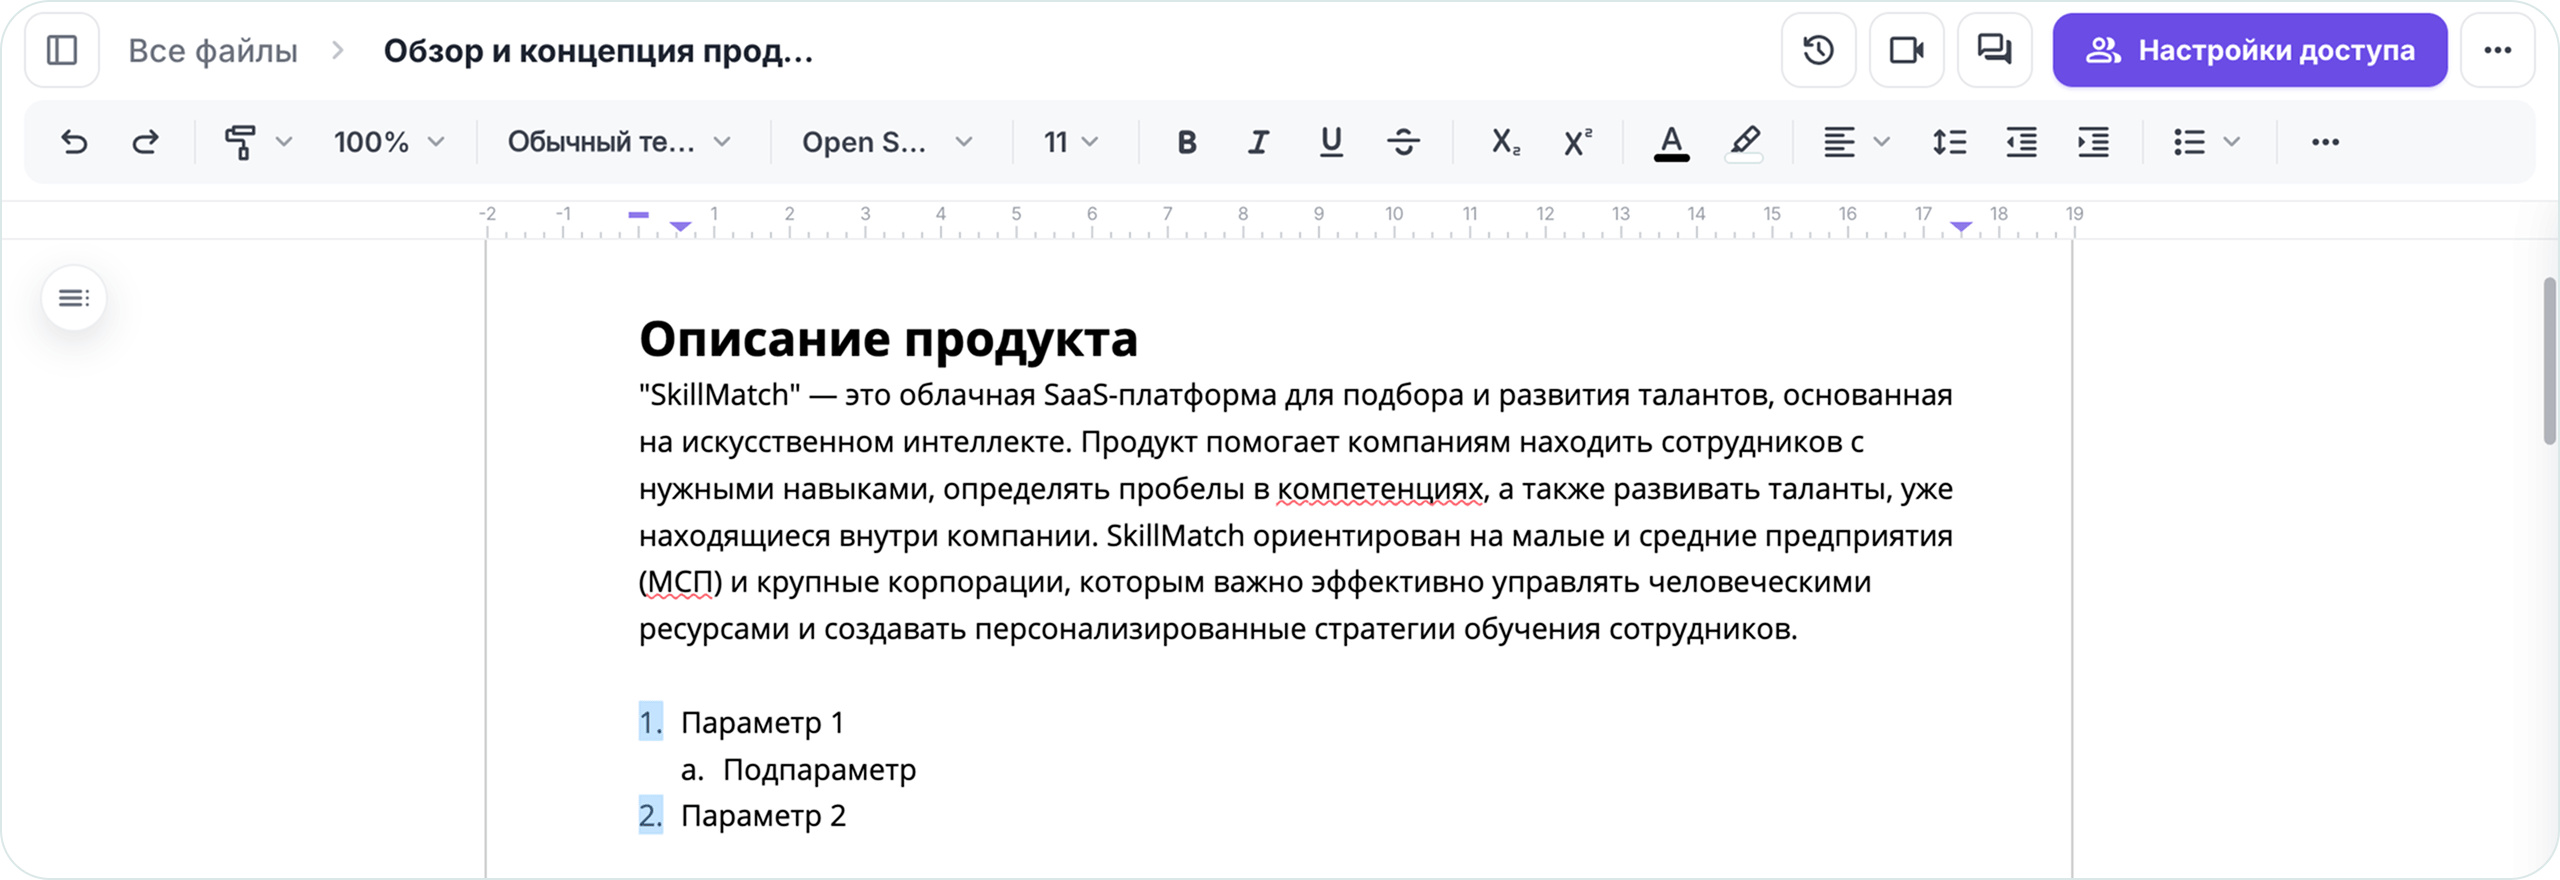The height and width of the screenshot is (880, 2560).
Task: Expand the list style dropdown arrow
Action: click(2231, 142)
